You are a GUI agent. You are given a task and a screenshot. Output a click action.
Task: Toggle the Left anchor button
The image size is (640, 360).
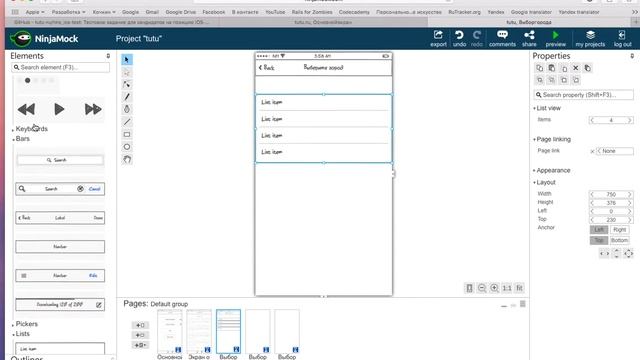tap(599, 230)
